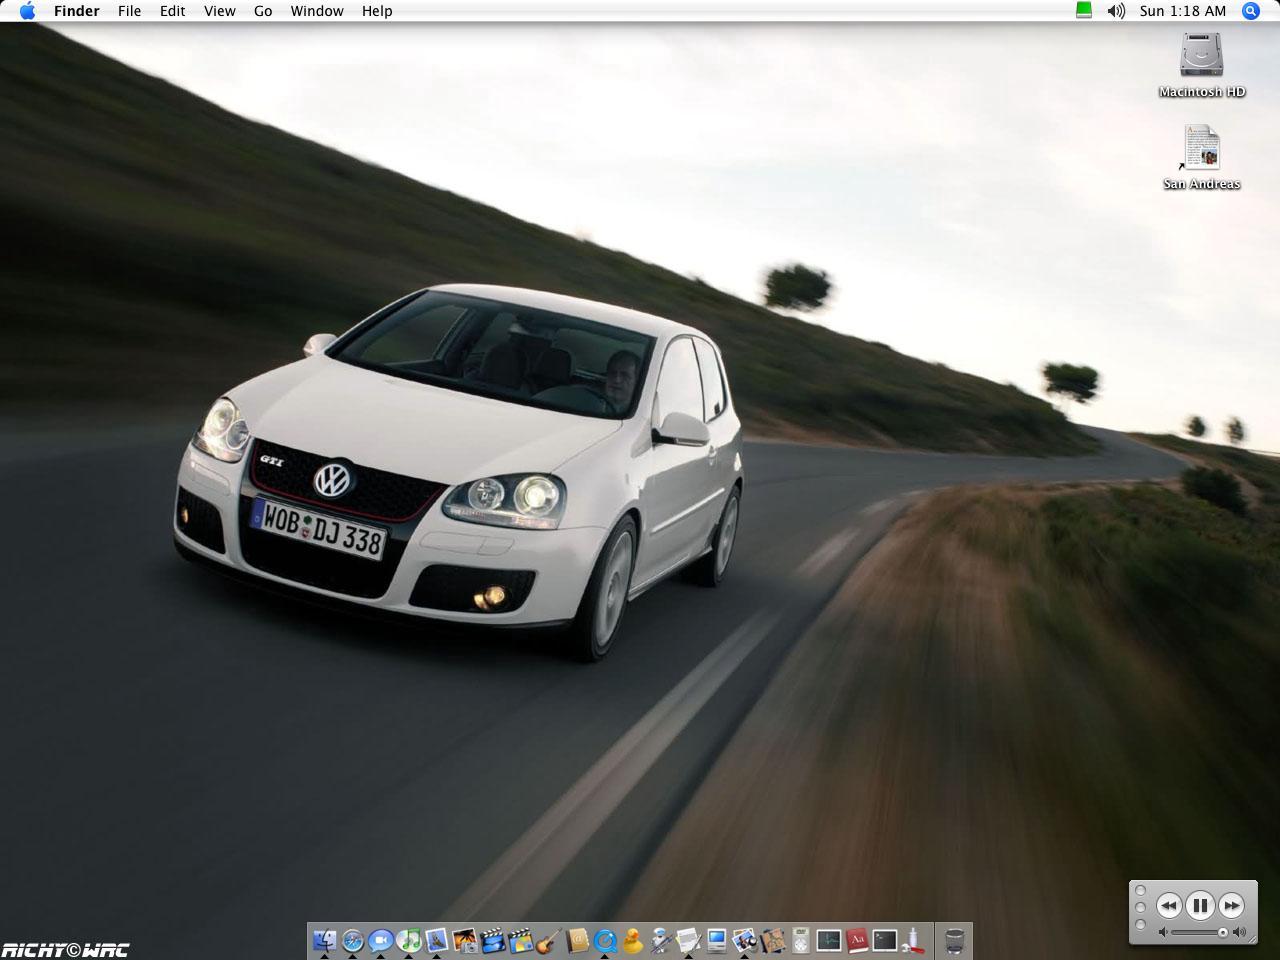Viewport: 1280px width, 960px height.
Task: Open Spotlight search in the menu bar
Action: coord(1249,11)
